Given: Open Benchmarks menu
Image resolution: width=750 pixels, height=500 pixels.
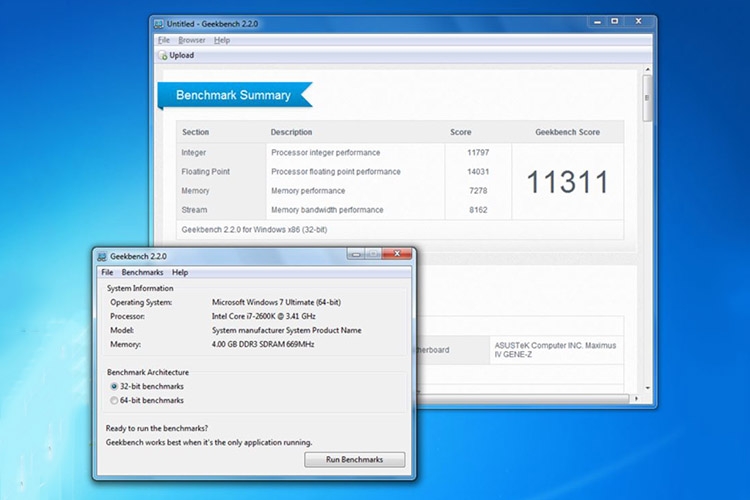Looking at the screenshot, I should (x=143, y=272).
